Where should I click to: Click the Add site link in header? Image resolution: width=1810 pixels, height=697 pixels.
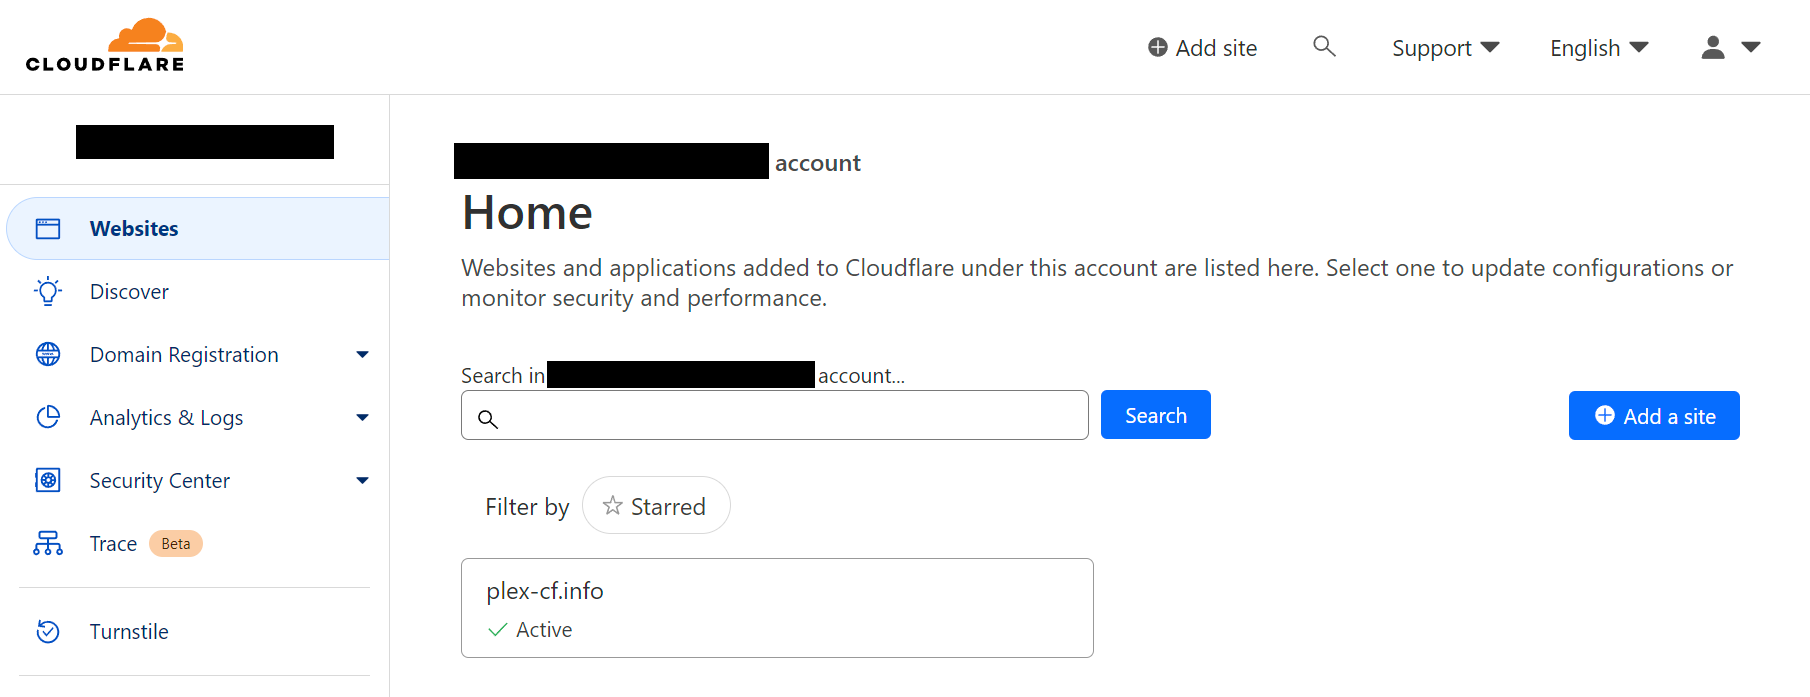[1203, 48]
